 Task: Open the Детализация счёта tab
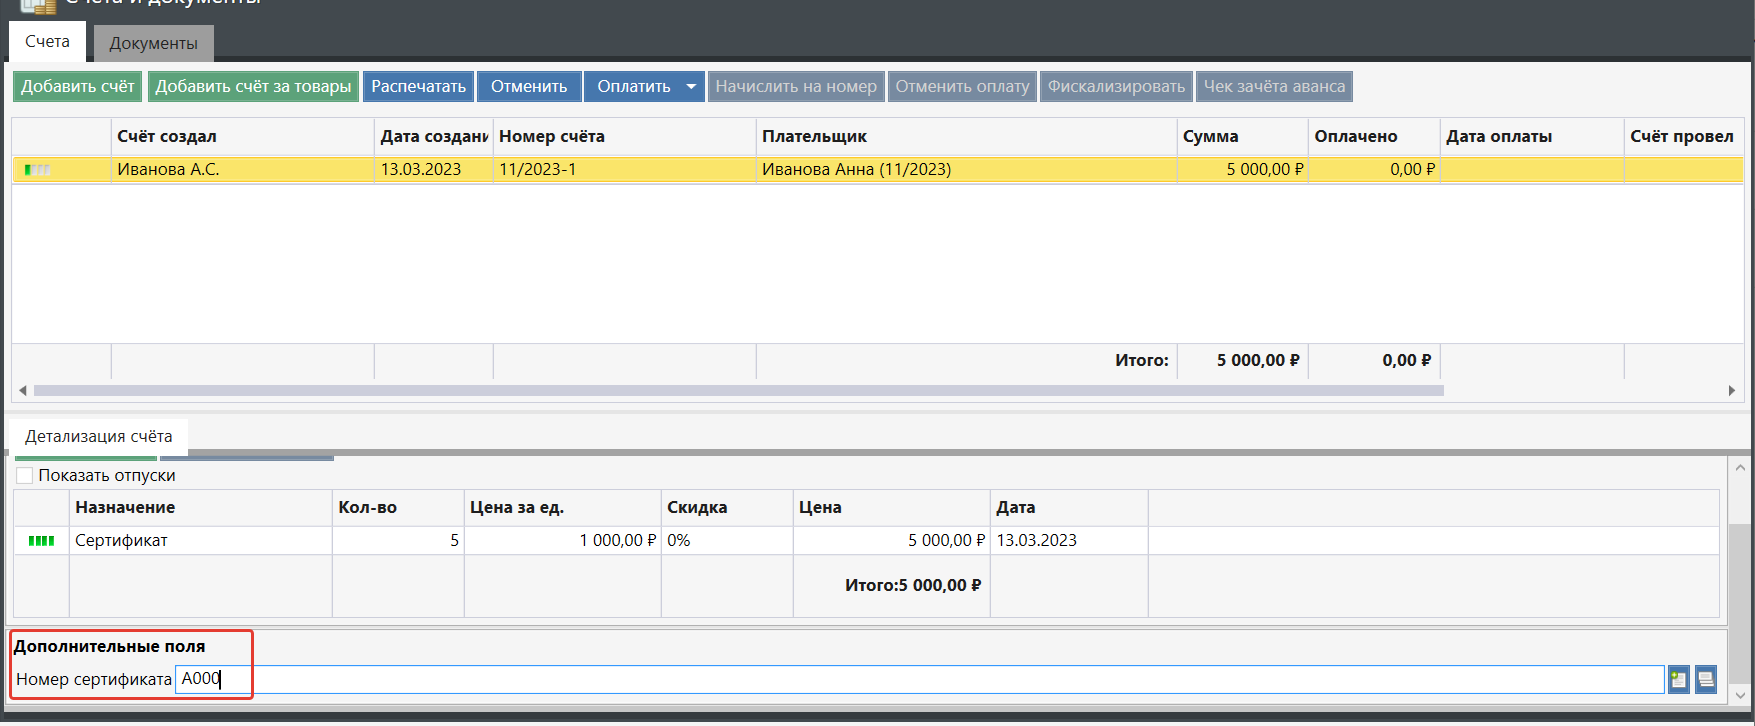98,437
